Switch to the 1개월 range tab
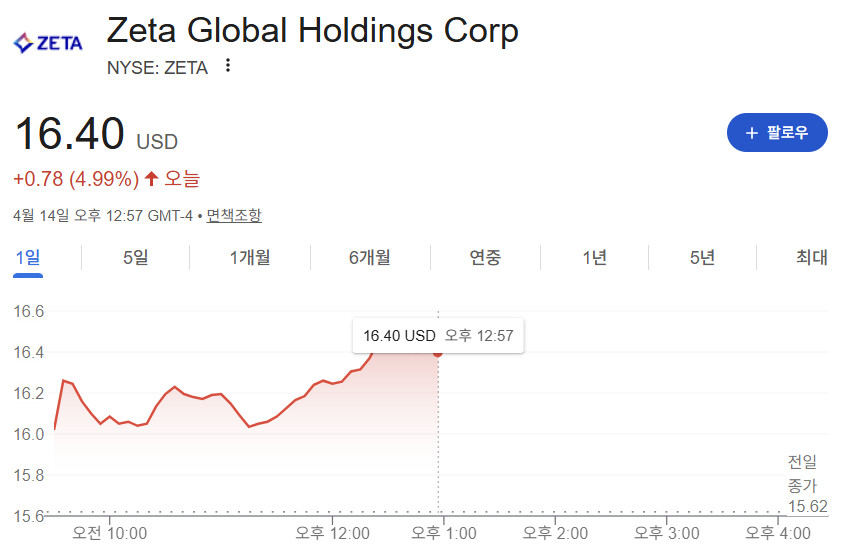Viewport: 853px width, 544px height. (250, 257)
